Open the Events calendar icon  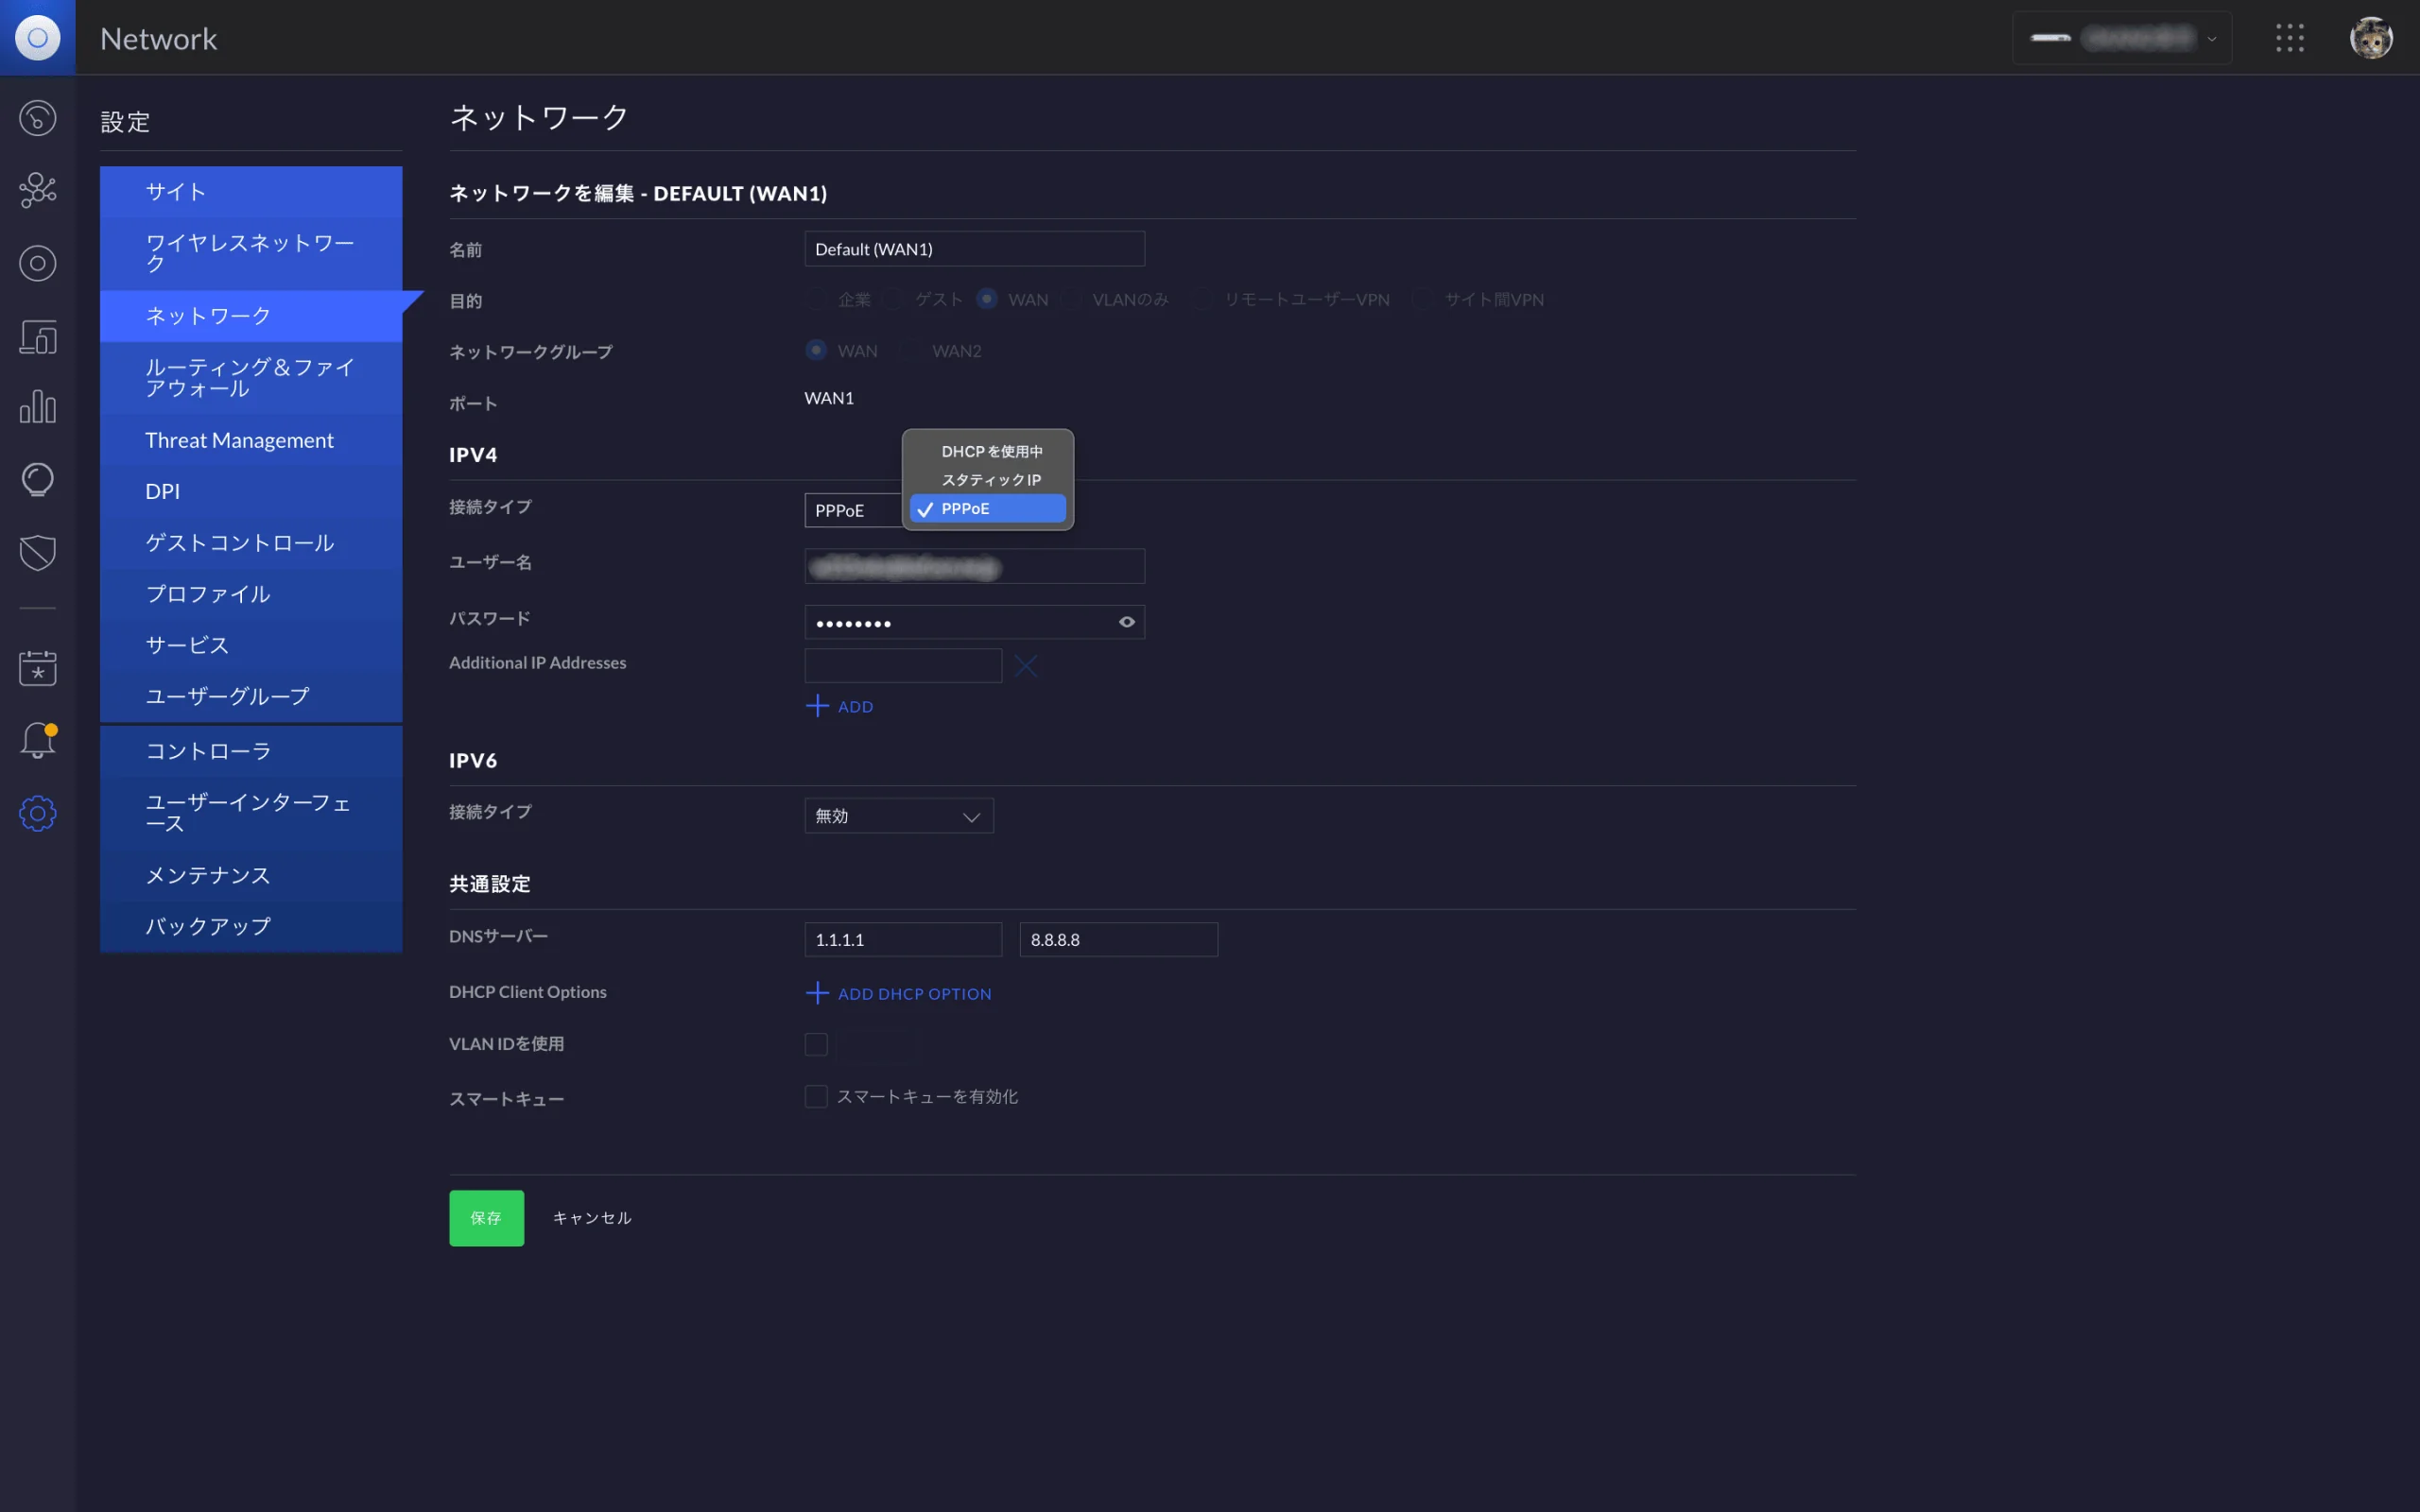pos(38,668)
